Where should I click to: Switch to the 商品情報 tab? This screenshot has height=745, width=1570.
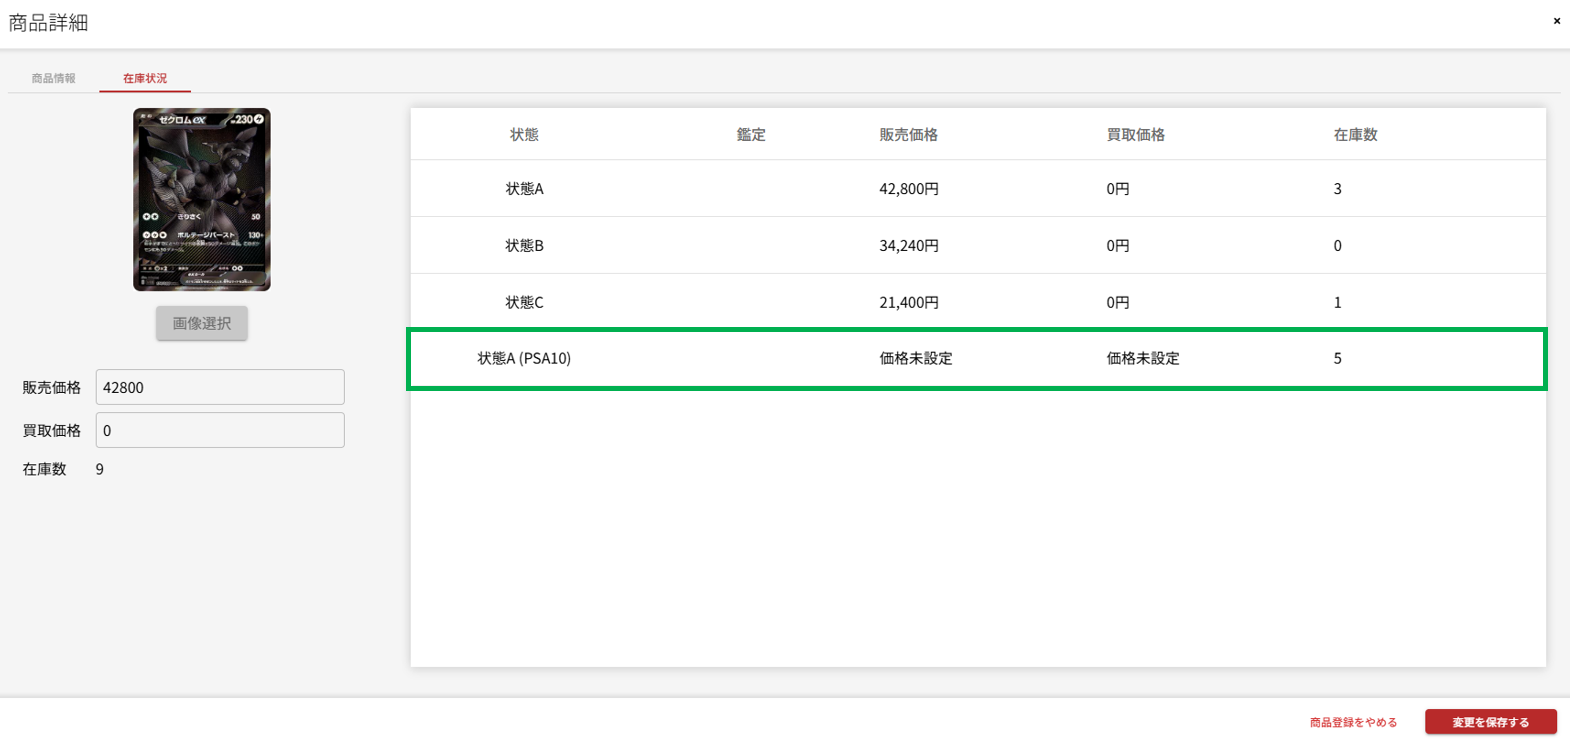[53, 78]
